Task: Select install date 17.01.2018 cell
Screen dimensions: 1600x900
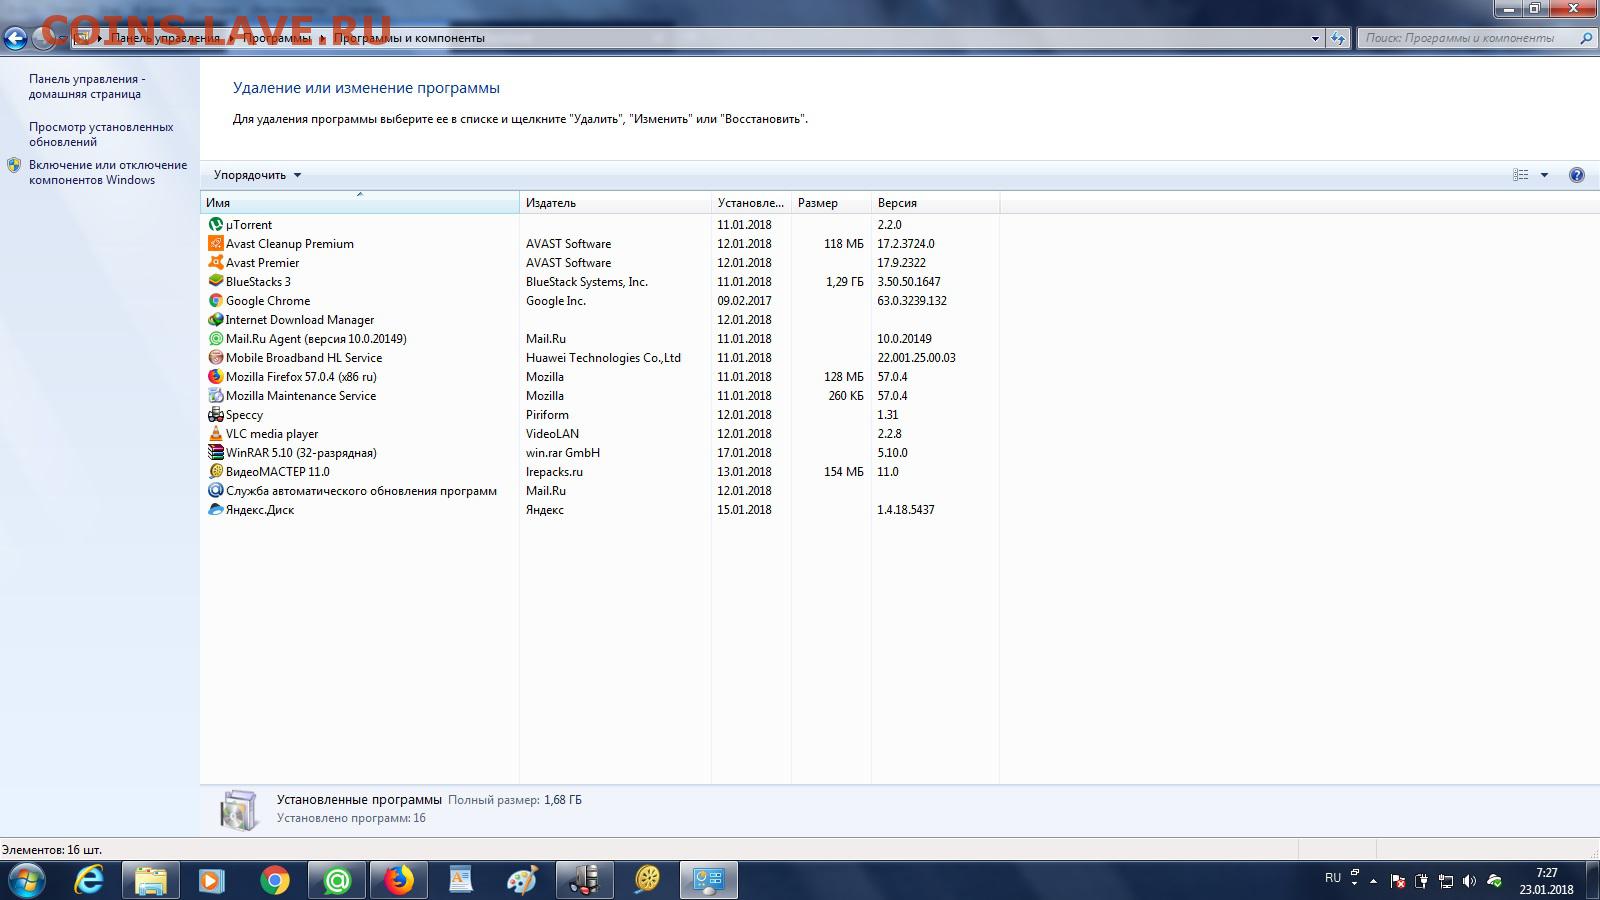Action: [x=744, y=453]
